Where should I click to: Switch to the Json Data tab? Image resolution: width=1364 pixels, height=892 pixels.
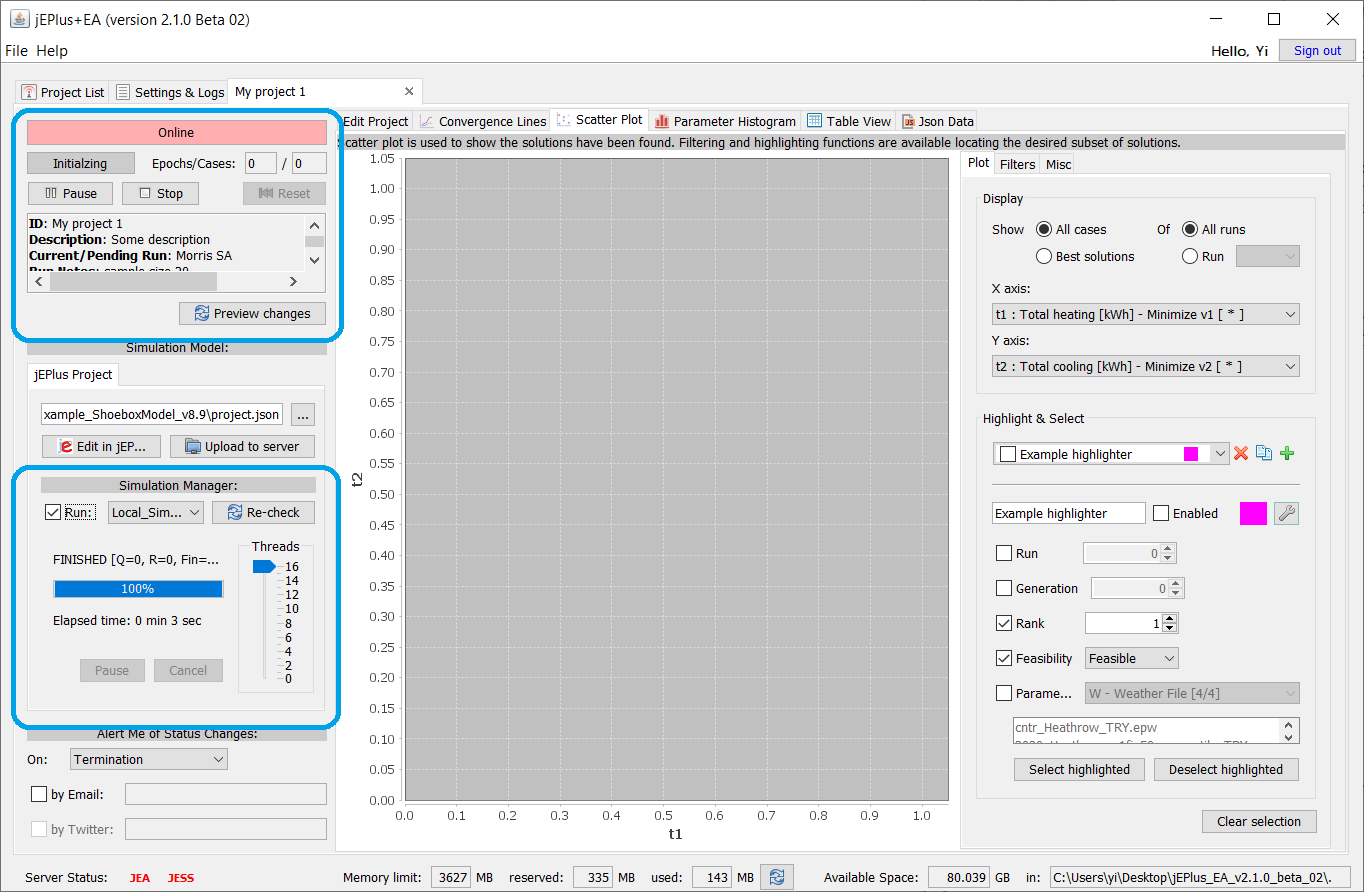(937, 121)
